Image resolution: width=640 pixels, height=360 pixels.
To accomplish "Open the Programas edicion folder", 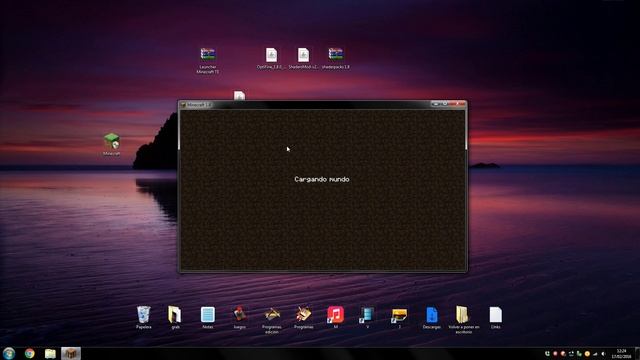I will click(272, 320).
